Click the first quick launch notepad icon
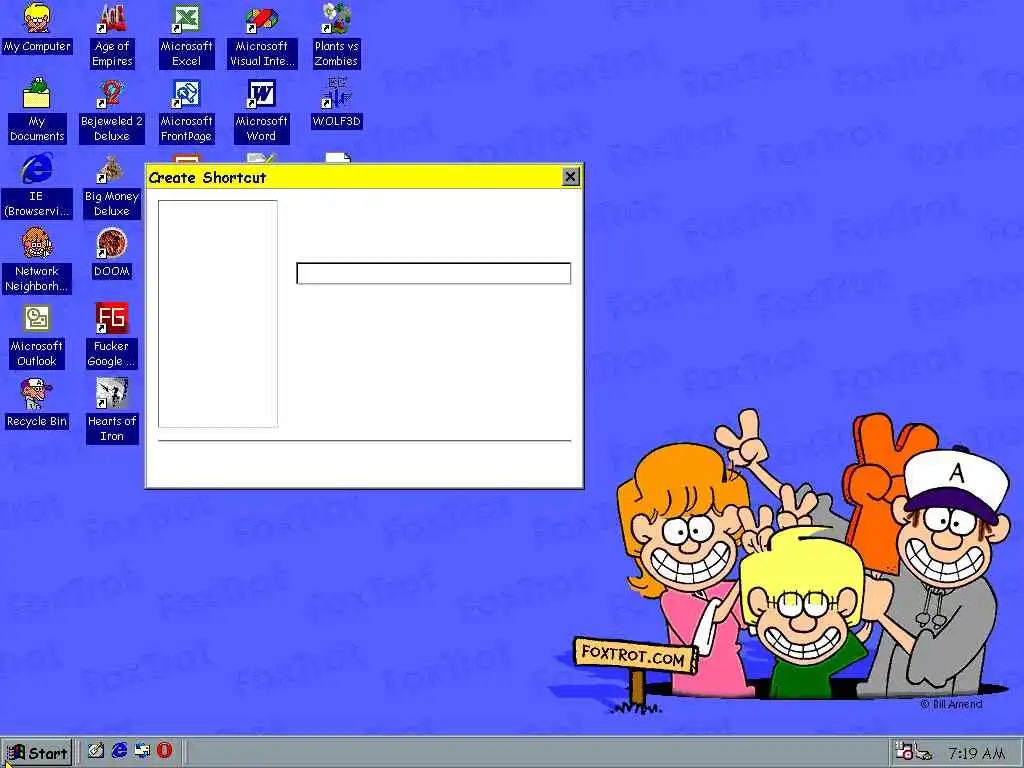The image size is (1024, 768). pyautogui.click(x=96, y=750)
